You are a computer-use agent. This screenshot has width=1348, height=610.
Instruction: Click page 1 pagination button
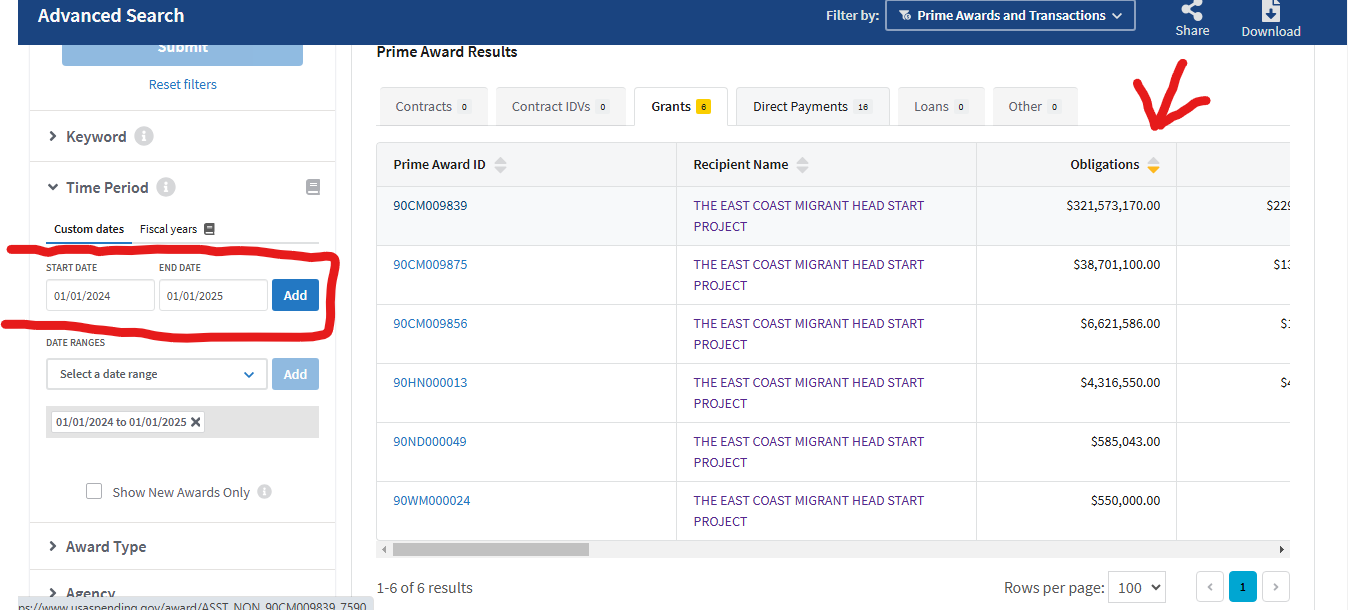click(x=1242, y=587)
